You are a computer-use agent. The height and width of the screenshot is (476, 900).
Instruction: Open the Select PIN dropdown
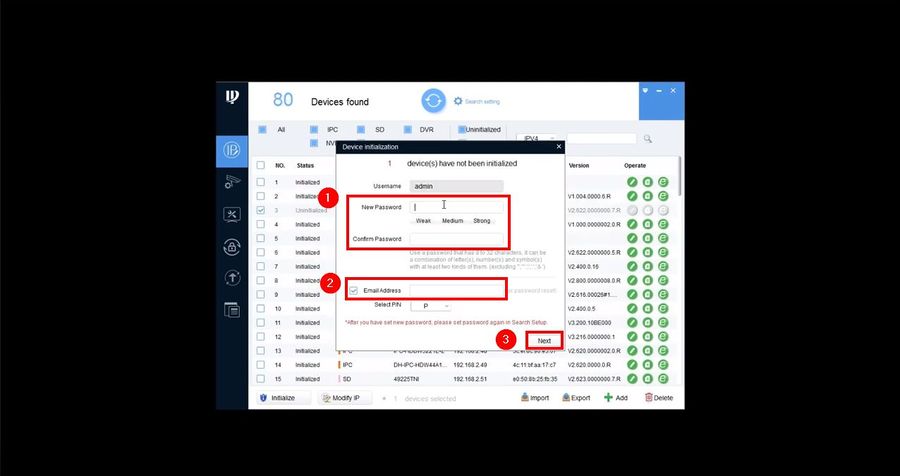pyautogui.click(x=430, y=305)
